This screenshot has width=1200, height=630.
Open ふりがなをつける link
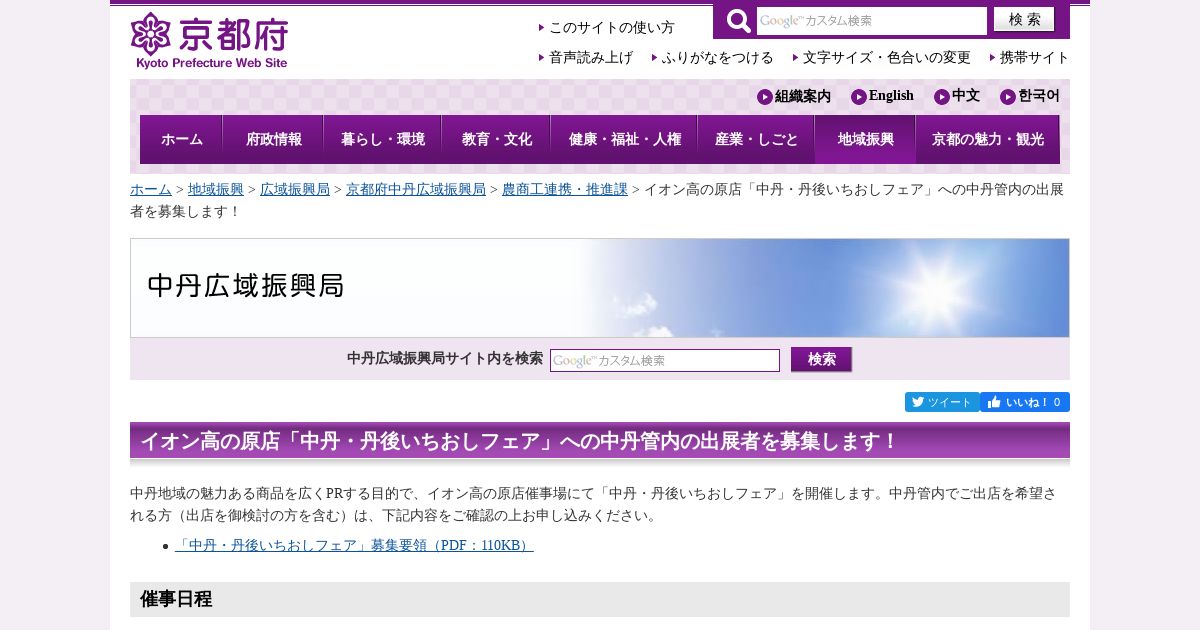pyautogui.click(x=717, y=58)
